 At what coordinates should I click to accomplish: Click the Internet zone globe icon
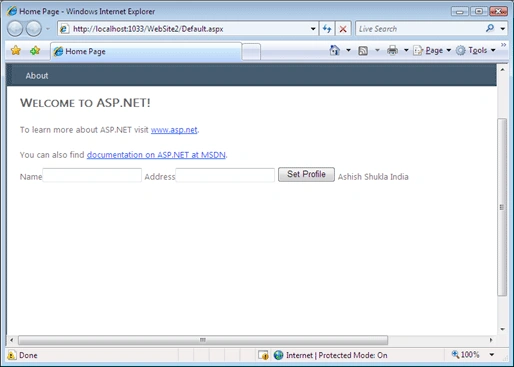278,355
